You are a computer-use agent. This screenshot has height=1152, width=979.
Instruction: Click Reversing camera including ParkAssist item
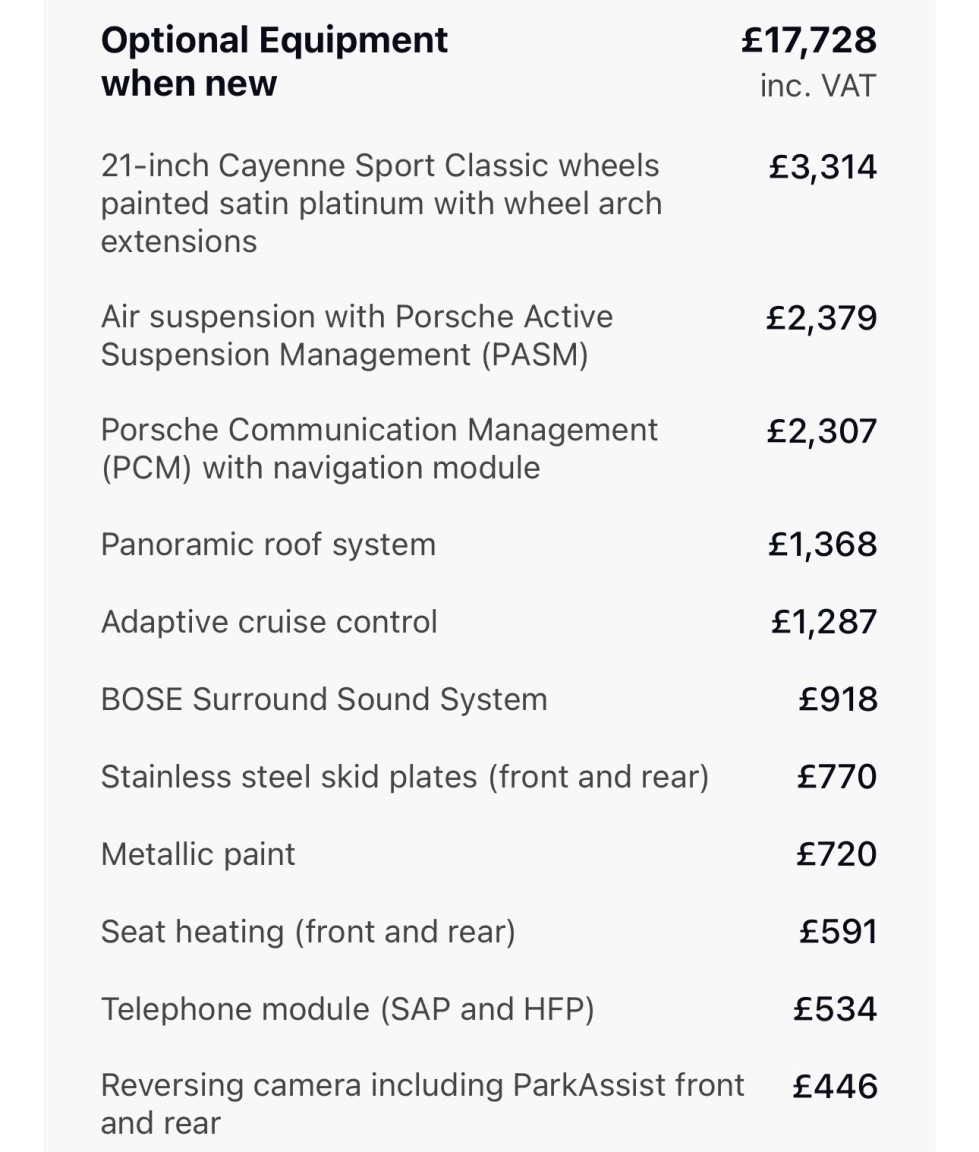point(422,1104)
